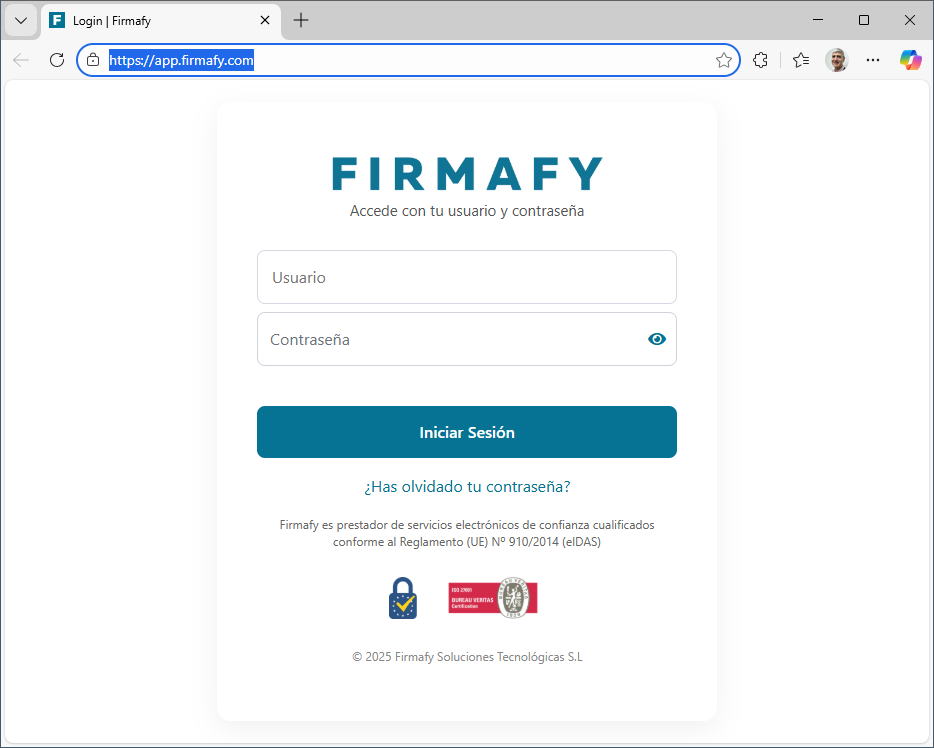This screenshot has width=934, height=748.
Task: Click the Usuario input field
Action: pos(466,277)
